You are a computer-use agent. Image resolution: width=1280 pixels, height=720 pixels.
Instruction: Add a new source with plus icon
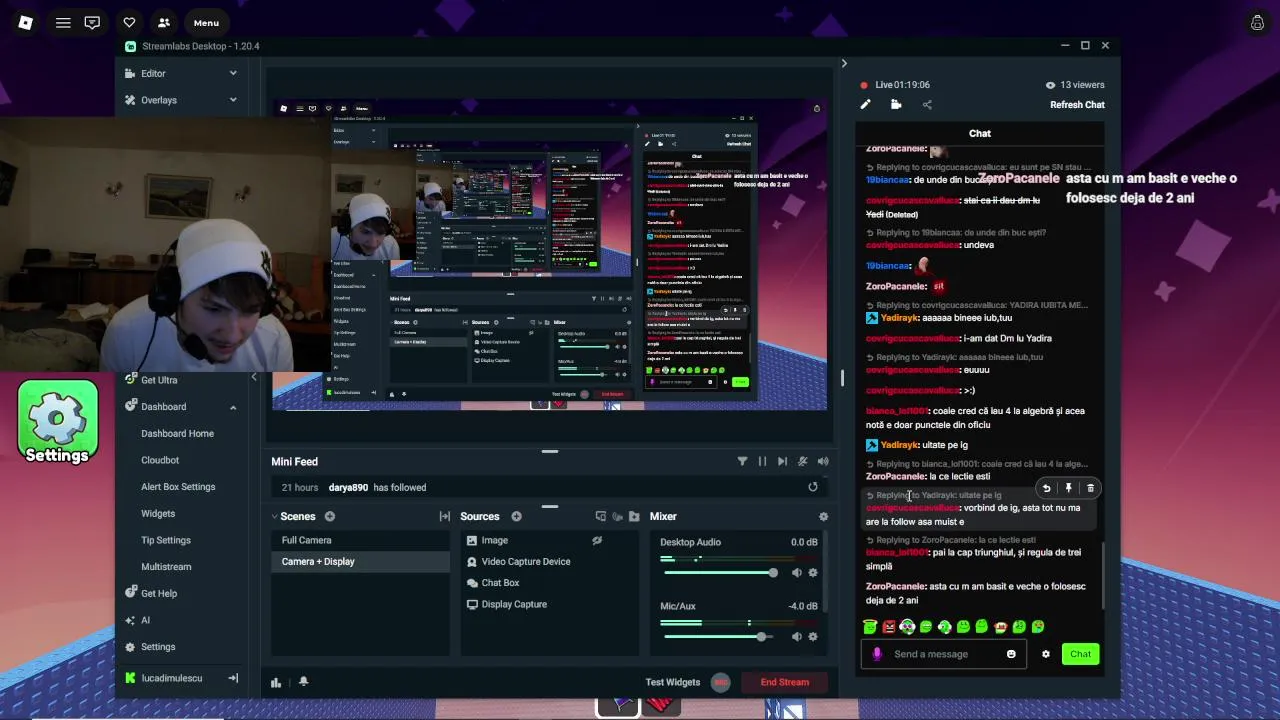pyautogui.click(x=517, y=516)
